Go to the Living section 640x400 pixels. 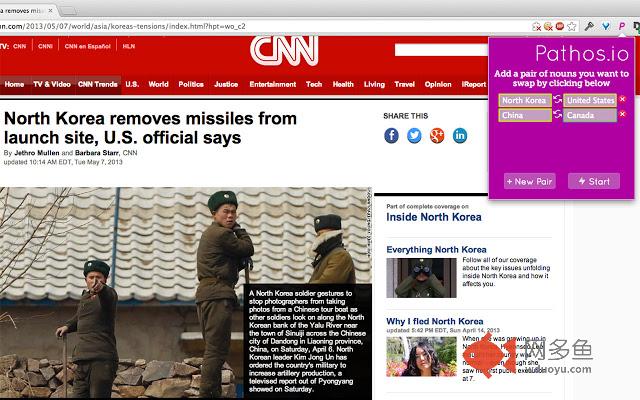click(374, 84)
